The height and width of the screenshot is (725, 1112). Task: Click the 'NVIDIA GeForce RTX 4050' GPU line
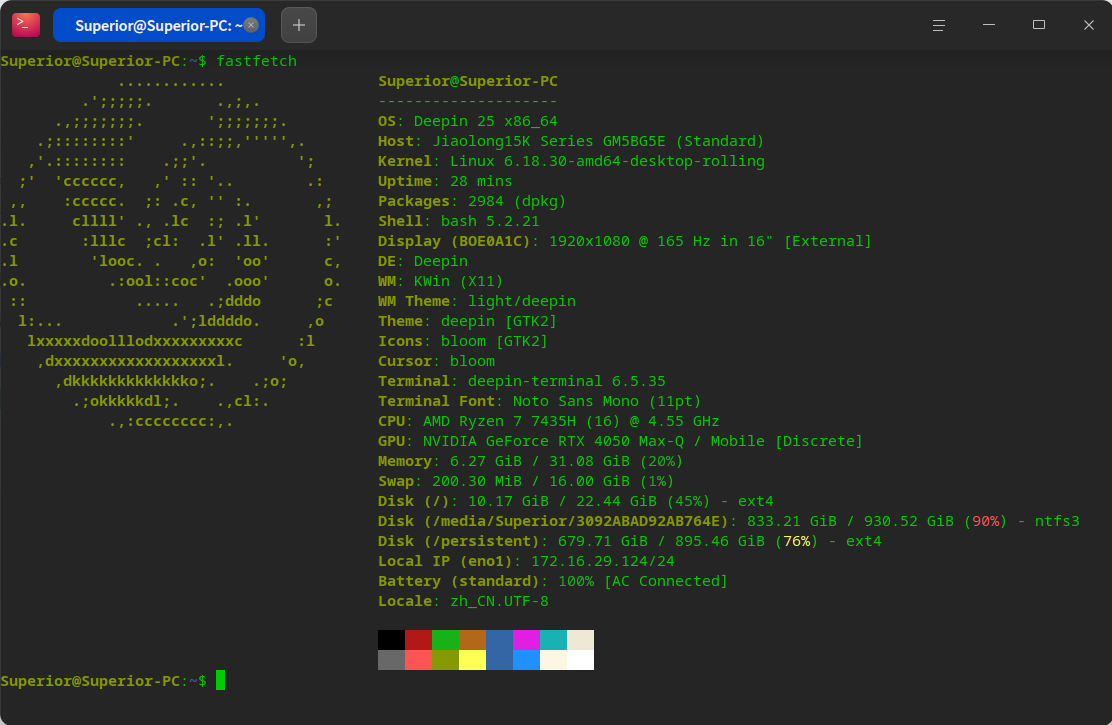click(621, 441)
